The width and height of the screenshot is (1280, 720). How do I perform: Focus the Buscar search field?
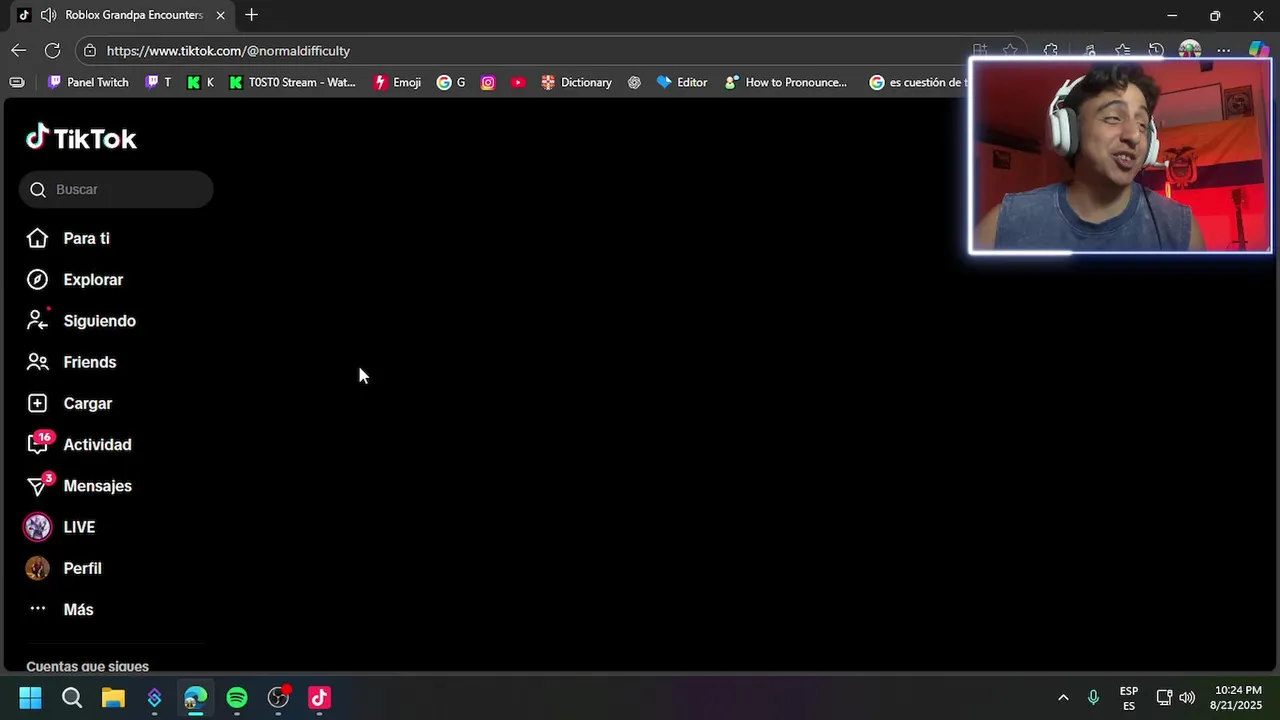point(116,189)
